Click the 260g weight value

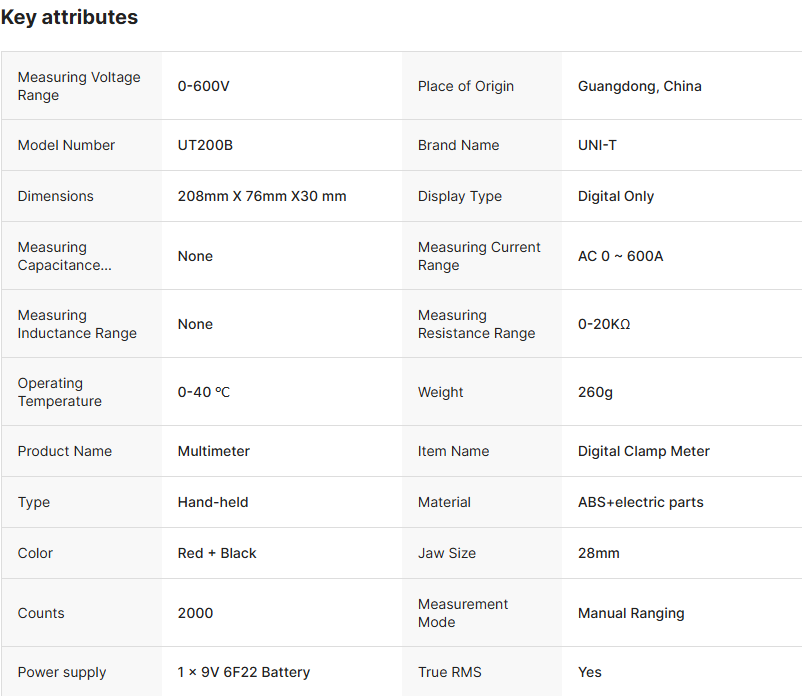point(595,392)
